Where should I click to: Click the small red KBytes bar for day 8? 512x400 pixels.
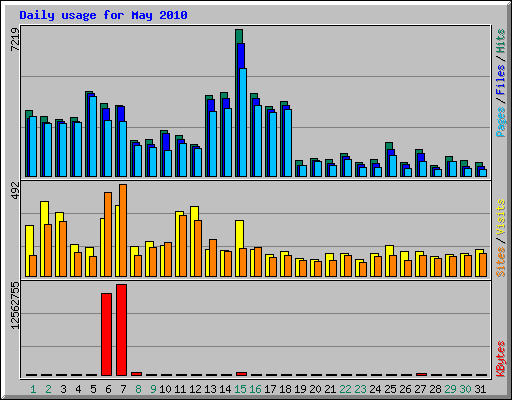(x=136, y=374)
